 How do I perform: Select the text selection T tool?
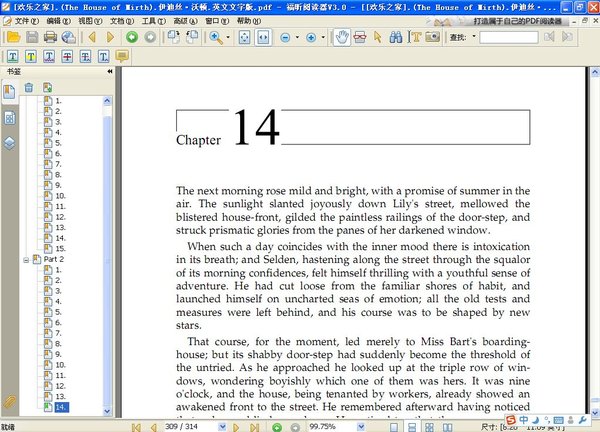tap(415, 37)
